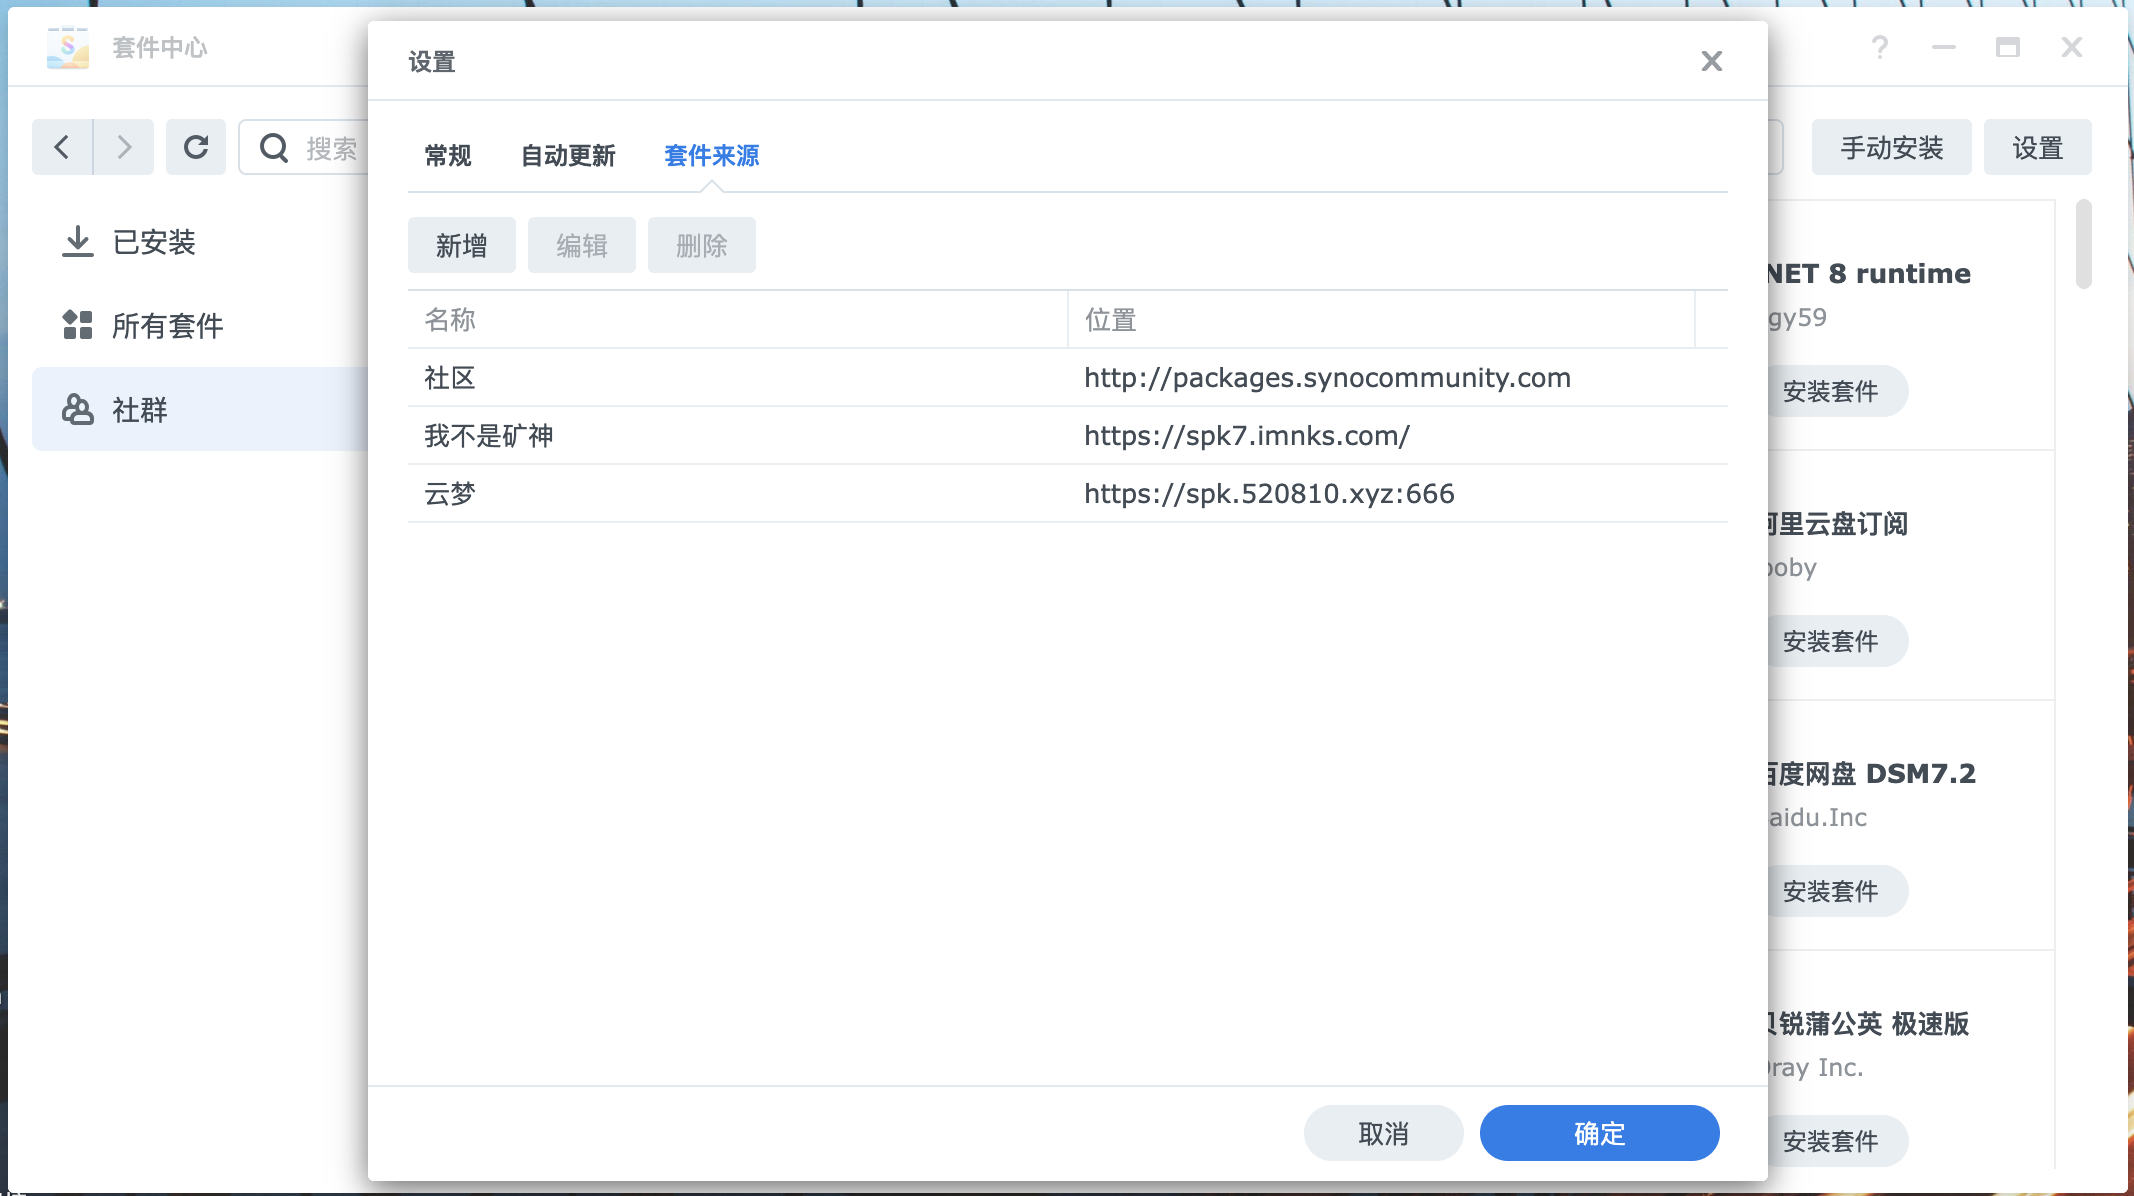Screen dimensions: 2134x1196
Task: Click the forward navigation arrow
Action: (124, 148)
